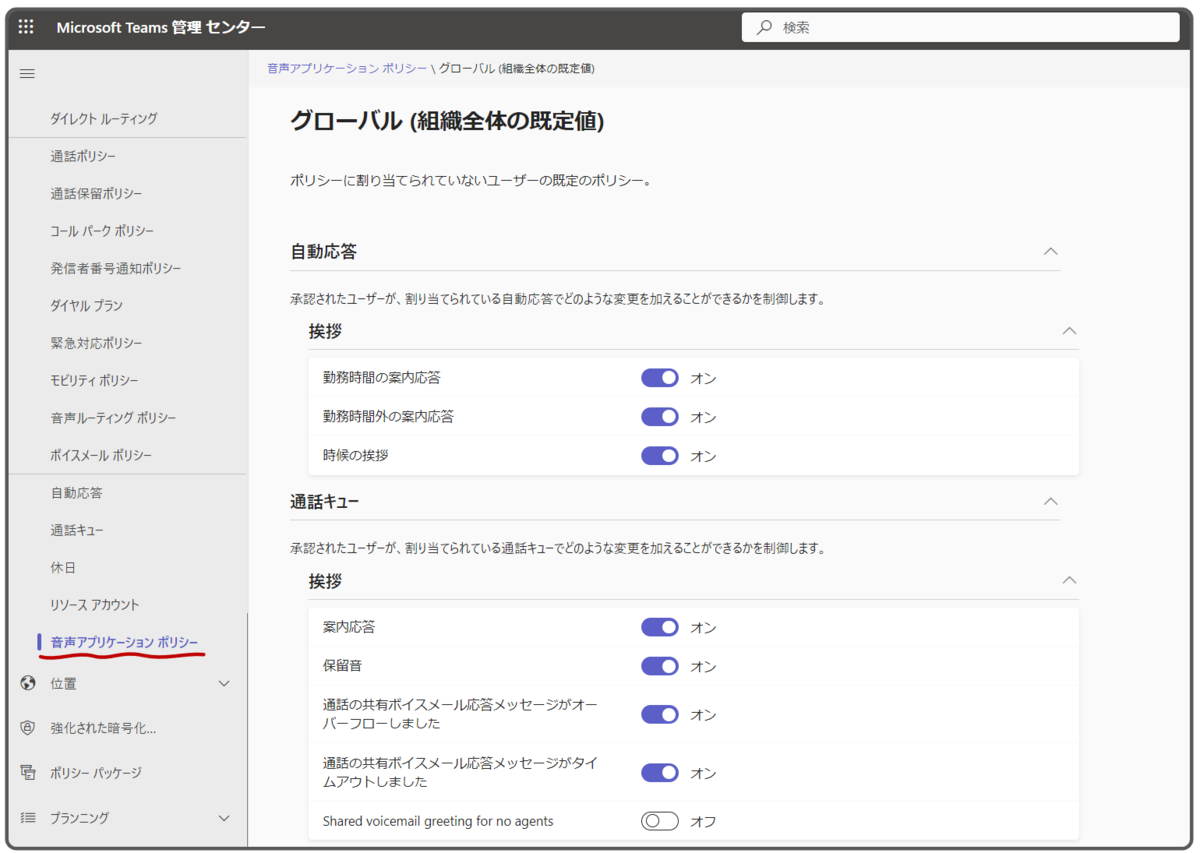Enable Shared voicemail greeting for no agents

point(660,821)
